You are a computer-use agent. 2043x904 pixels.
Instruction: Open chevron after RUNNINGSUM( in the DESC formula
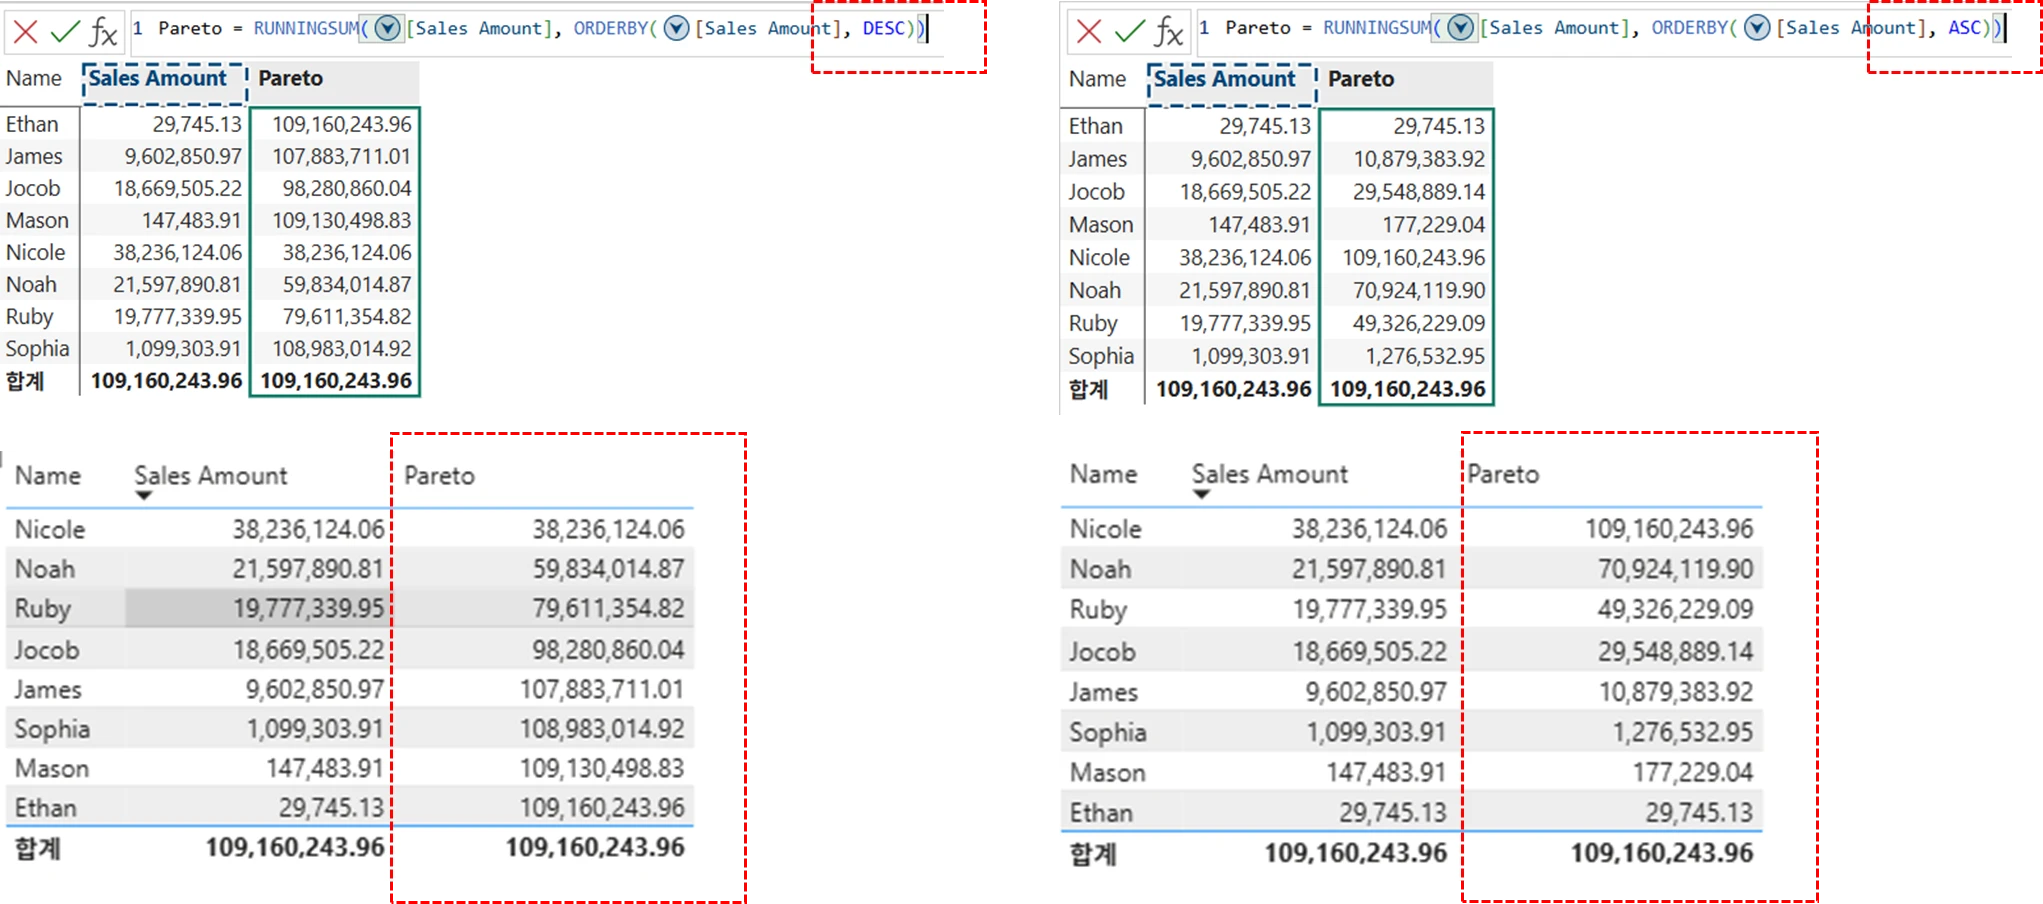click(x=387, y=28)
